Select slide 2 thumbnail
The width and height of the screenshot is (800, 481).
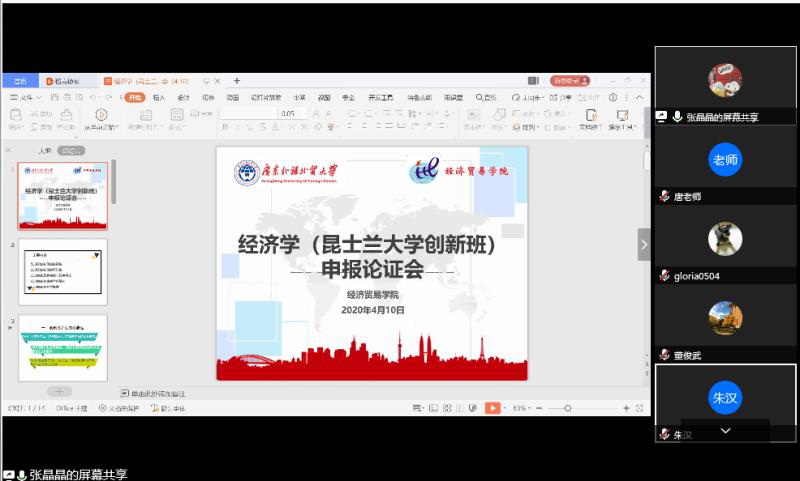(x=62, y=271)
